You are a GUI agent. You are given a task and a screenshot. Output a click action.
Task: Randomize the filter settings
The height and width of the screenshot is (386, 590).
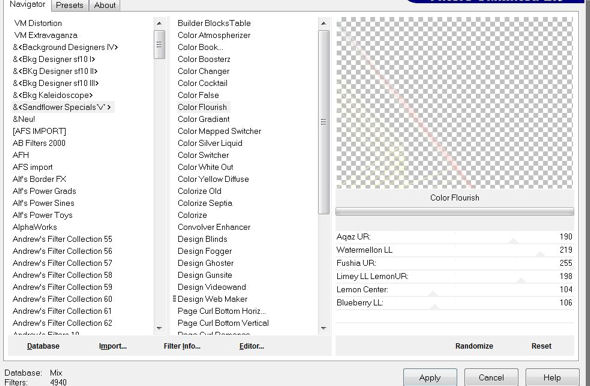tap(474, 346)
